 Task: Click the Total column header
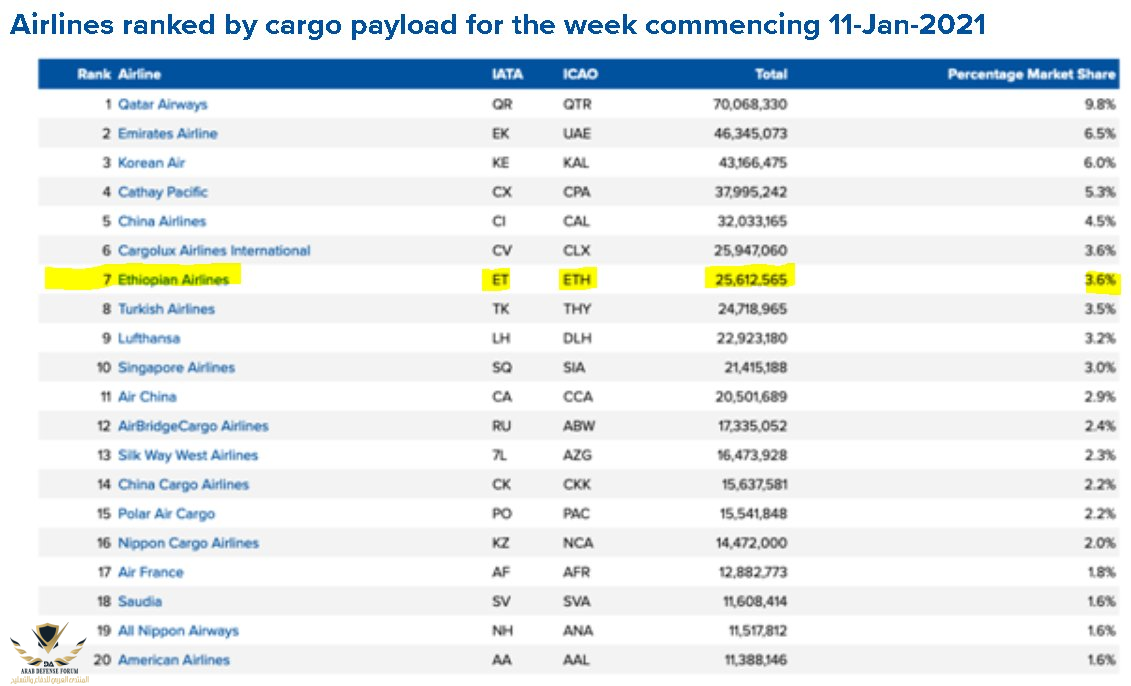(x=771, y=74)
